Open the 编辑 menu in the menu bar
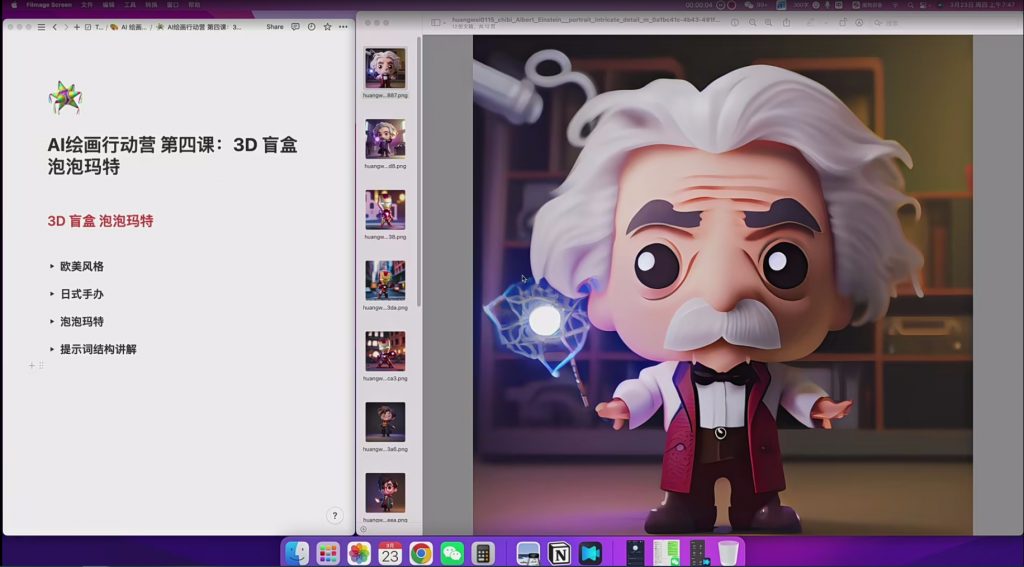1024x567 pixels. coord(108,5)
